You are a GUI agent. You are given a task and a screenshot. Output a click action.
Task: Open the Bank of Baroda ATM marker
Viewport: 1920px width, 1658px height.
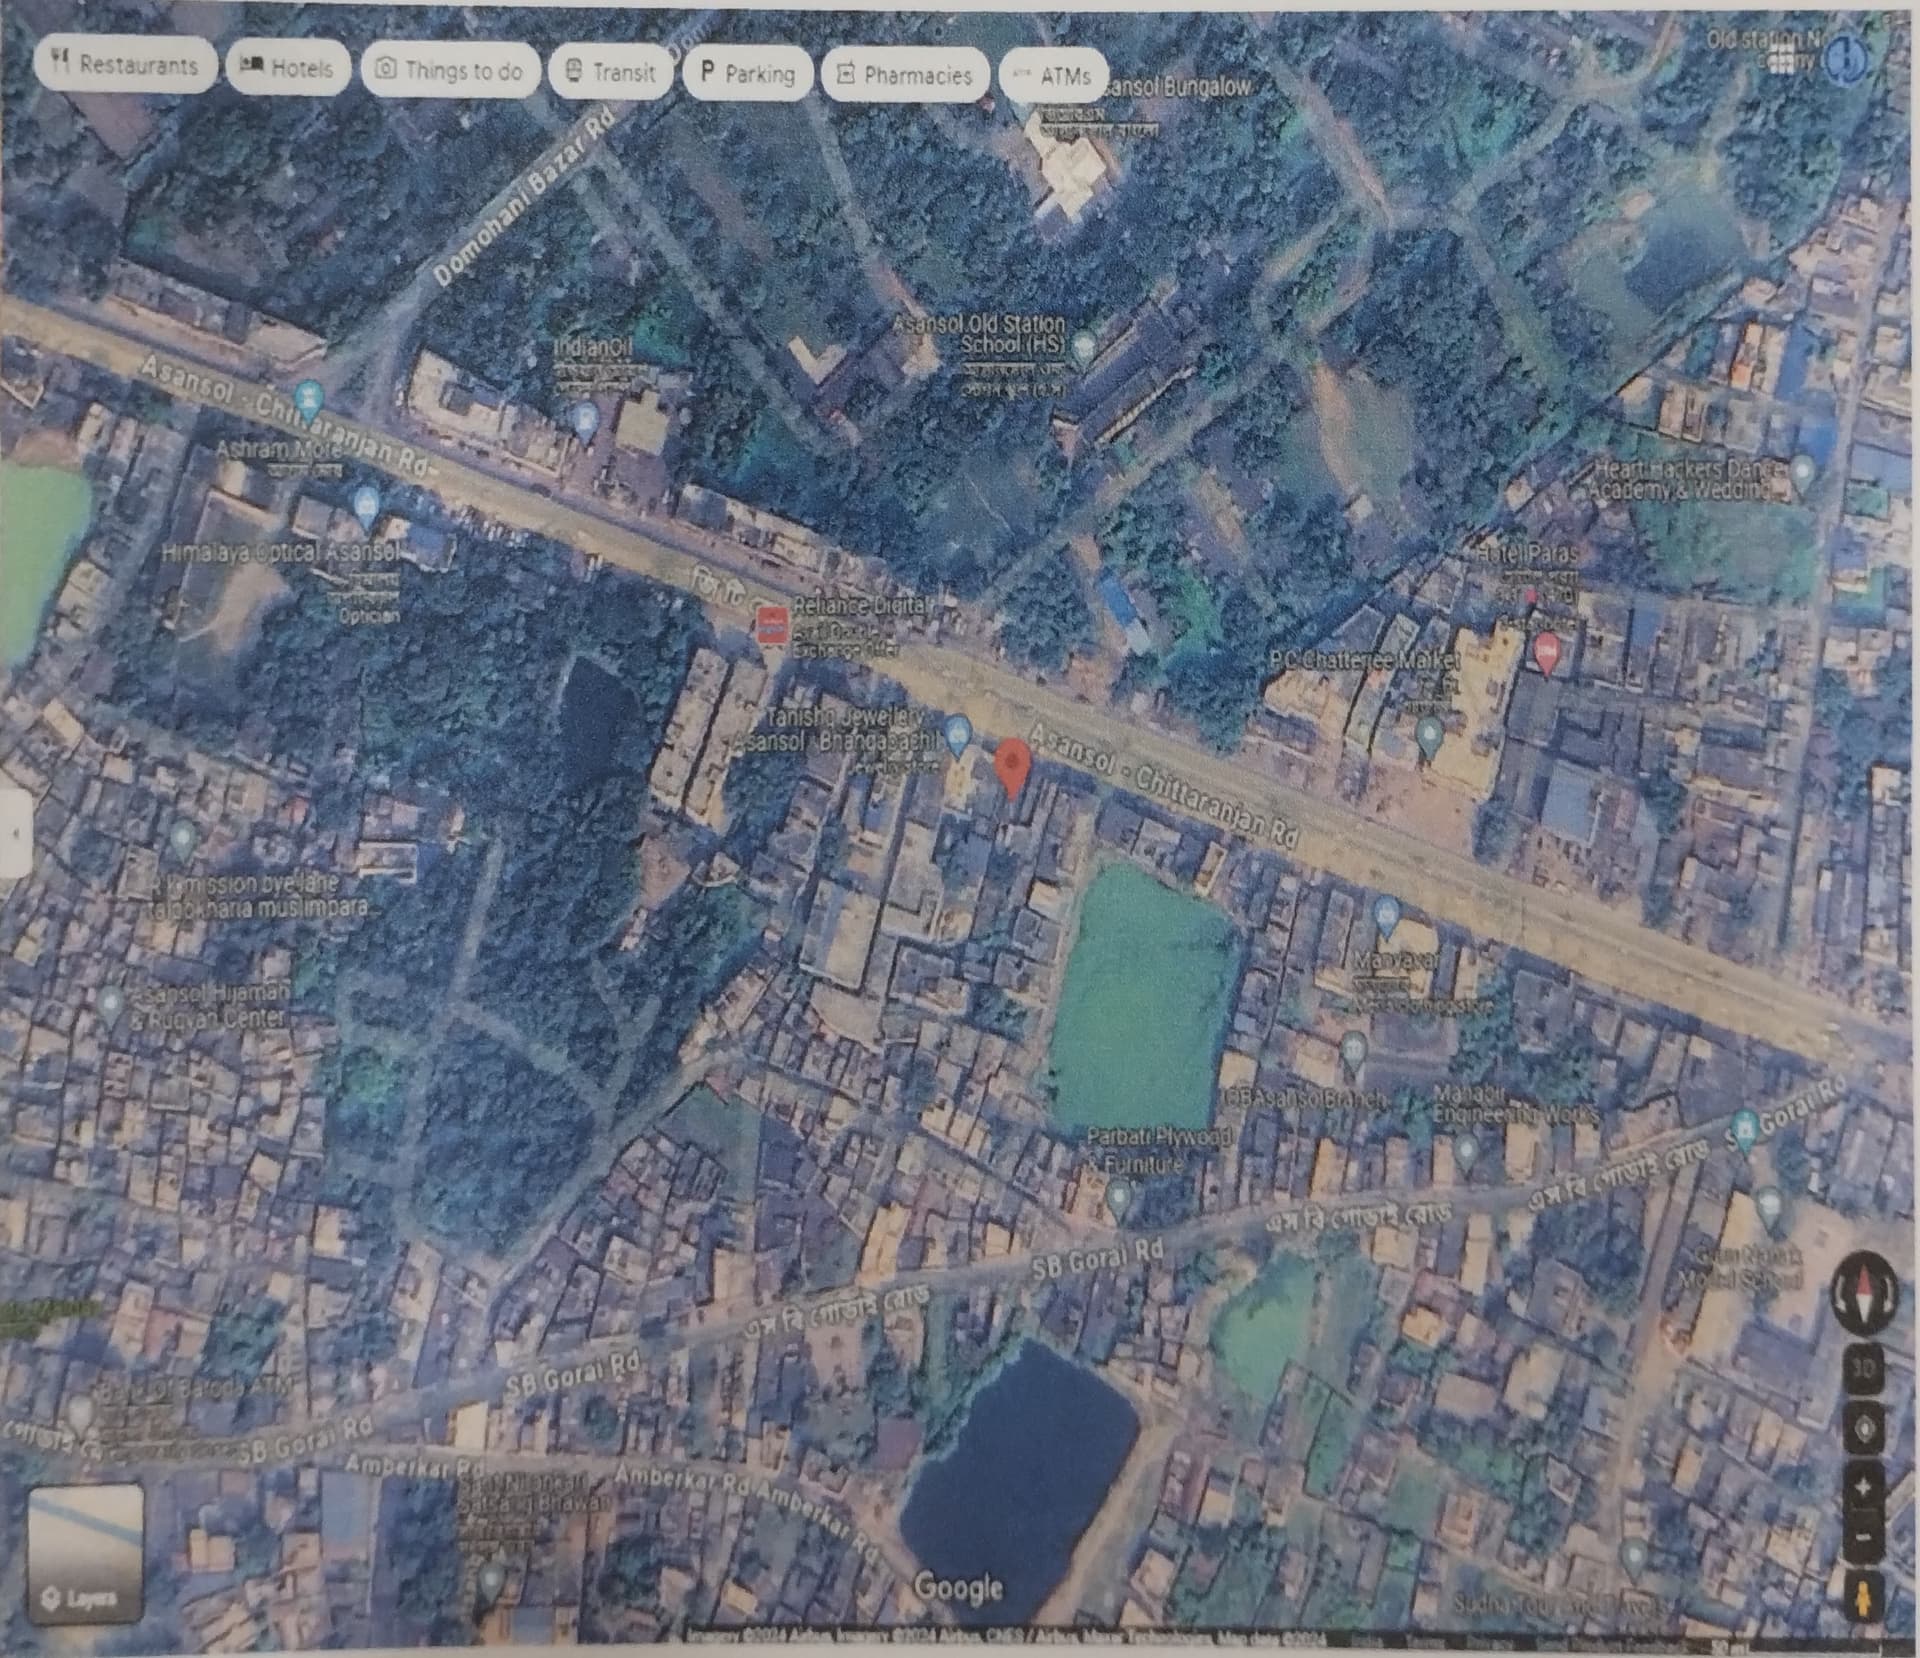tap(80, 1414)
